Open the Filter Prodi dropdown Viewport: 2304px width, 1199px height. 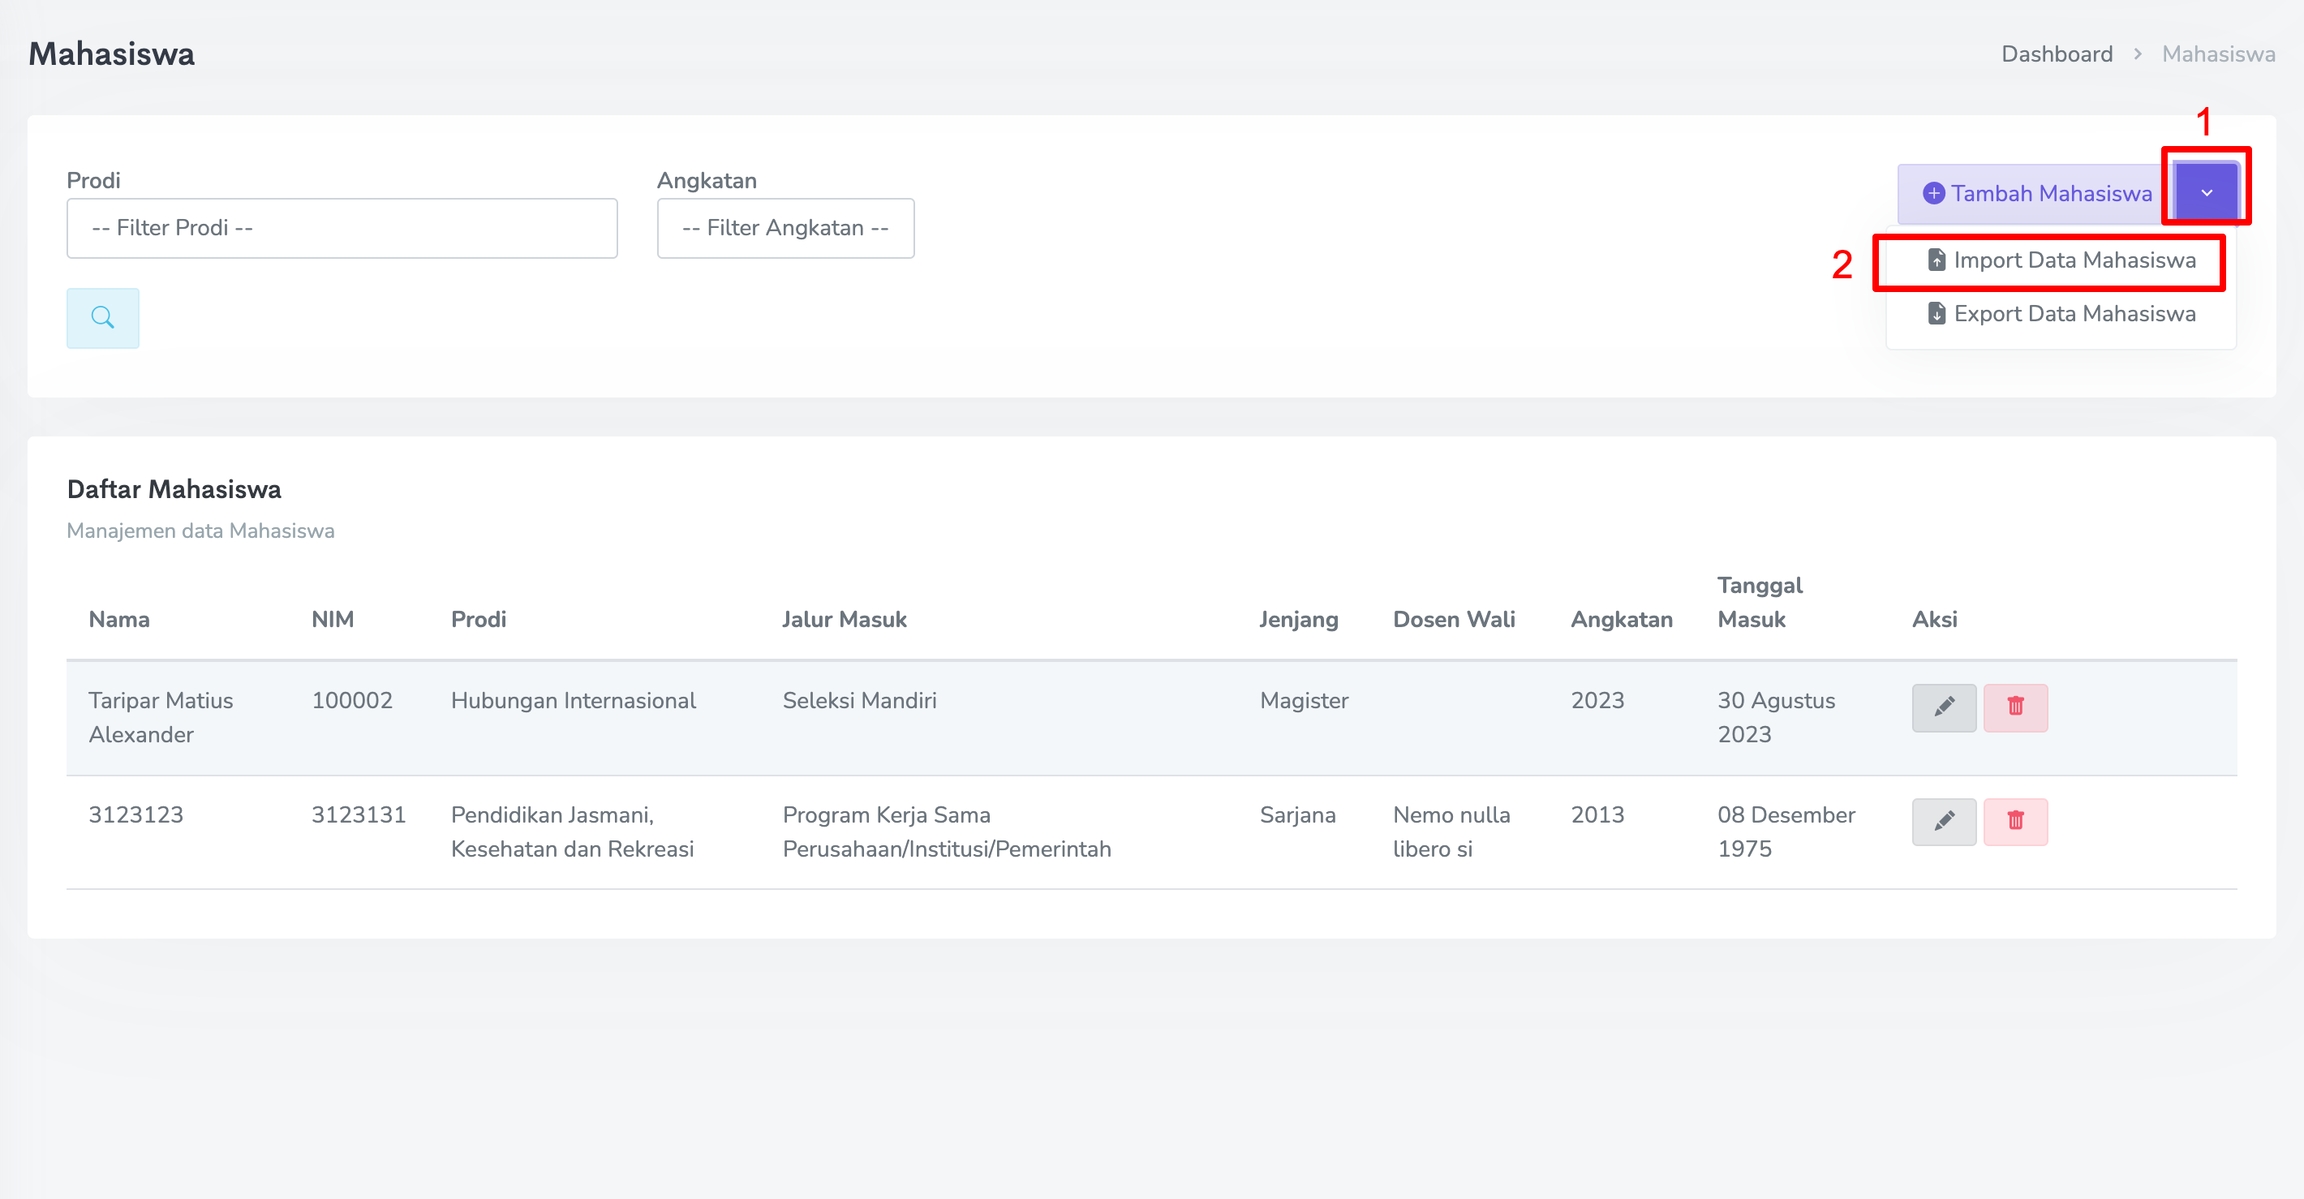[x=341, y=228]
